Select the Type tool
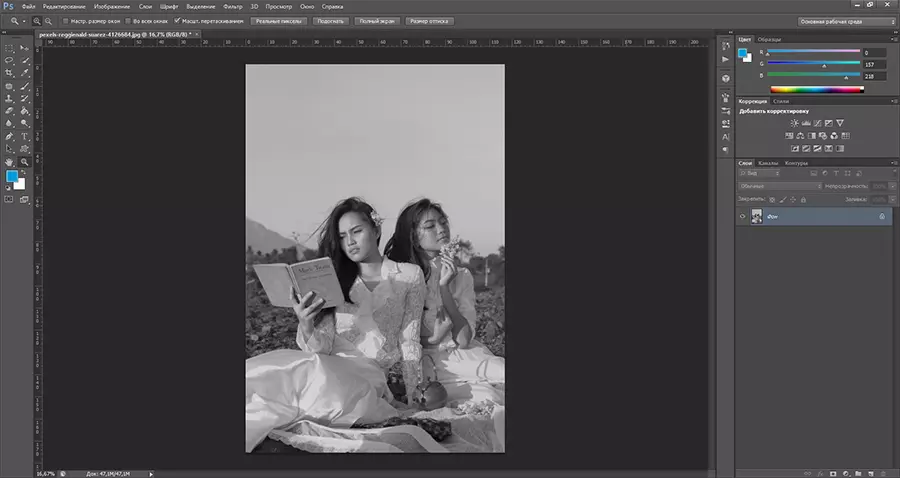 [x=24, y=135]
